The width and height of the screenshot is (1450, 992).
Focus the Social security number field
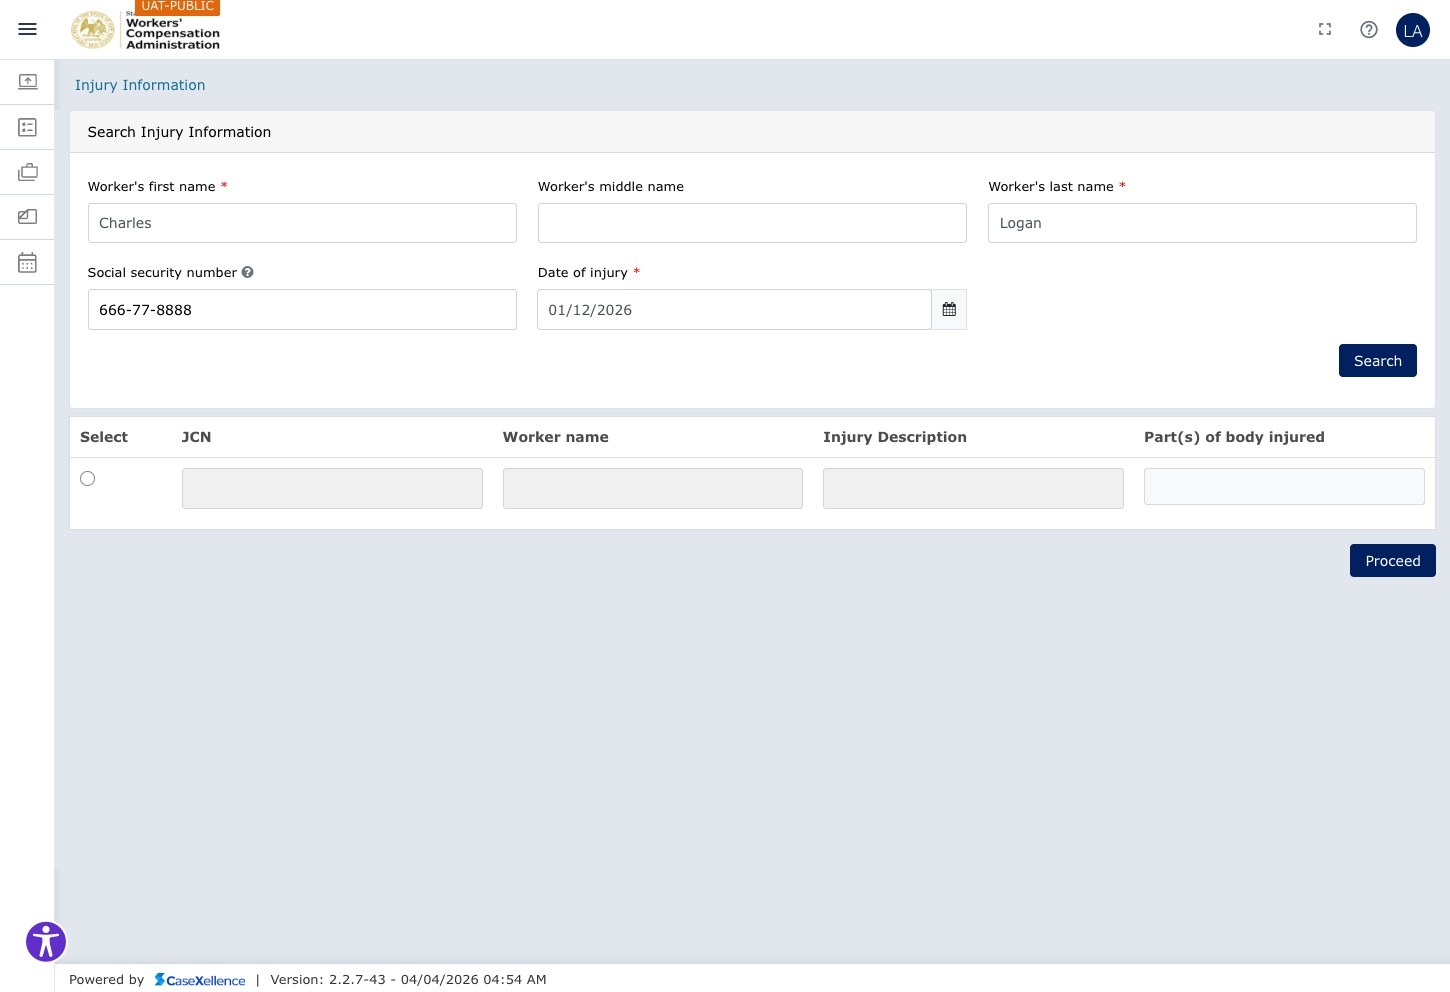pos(302,310)
